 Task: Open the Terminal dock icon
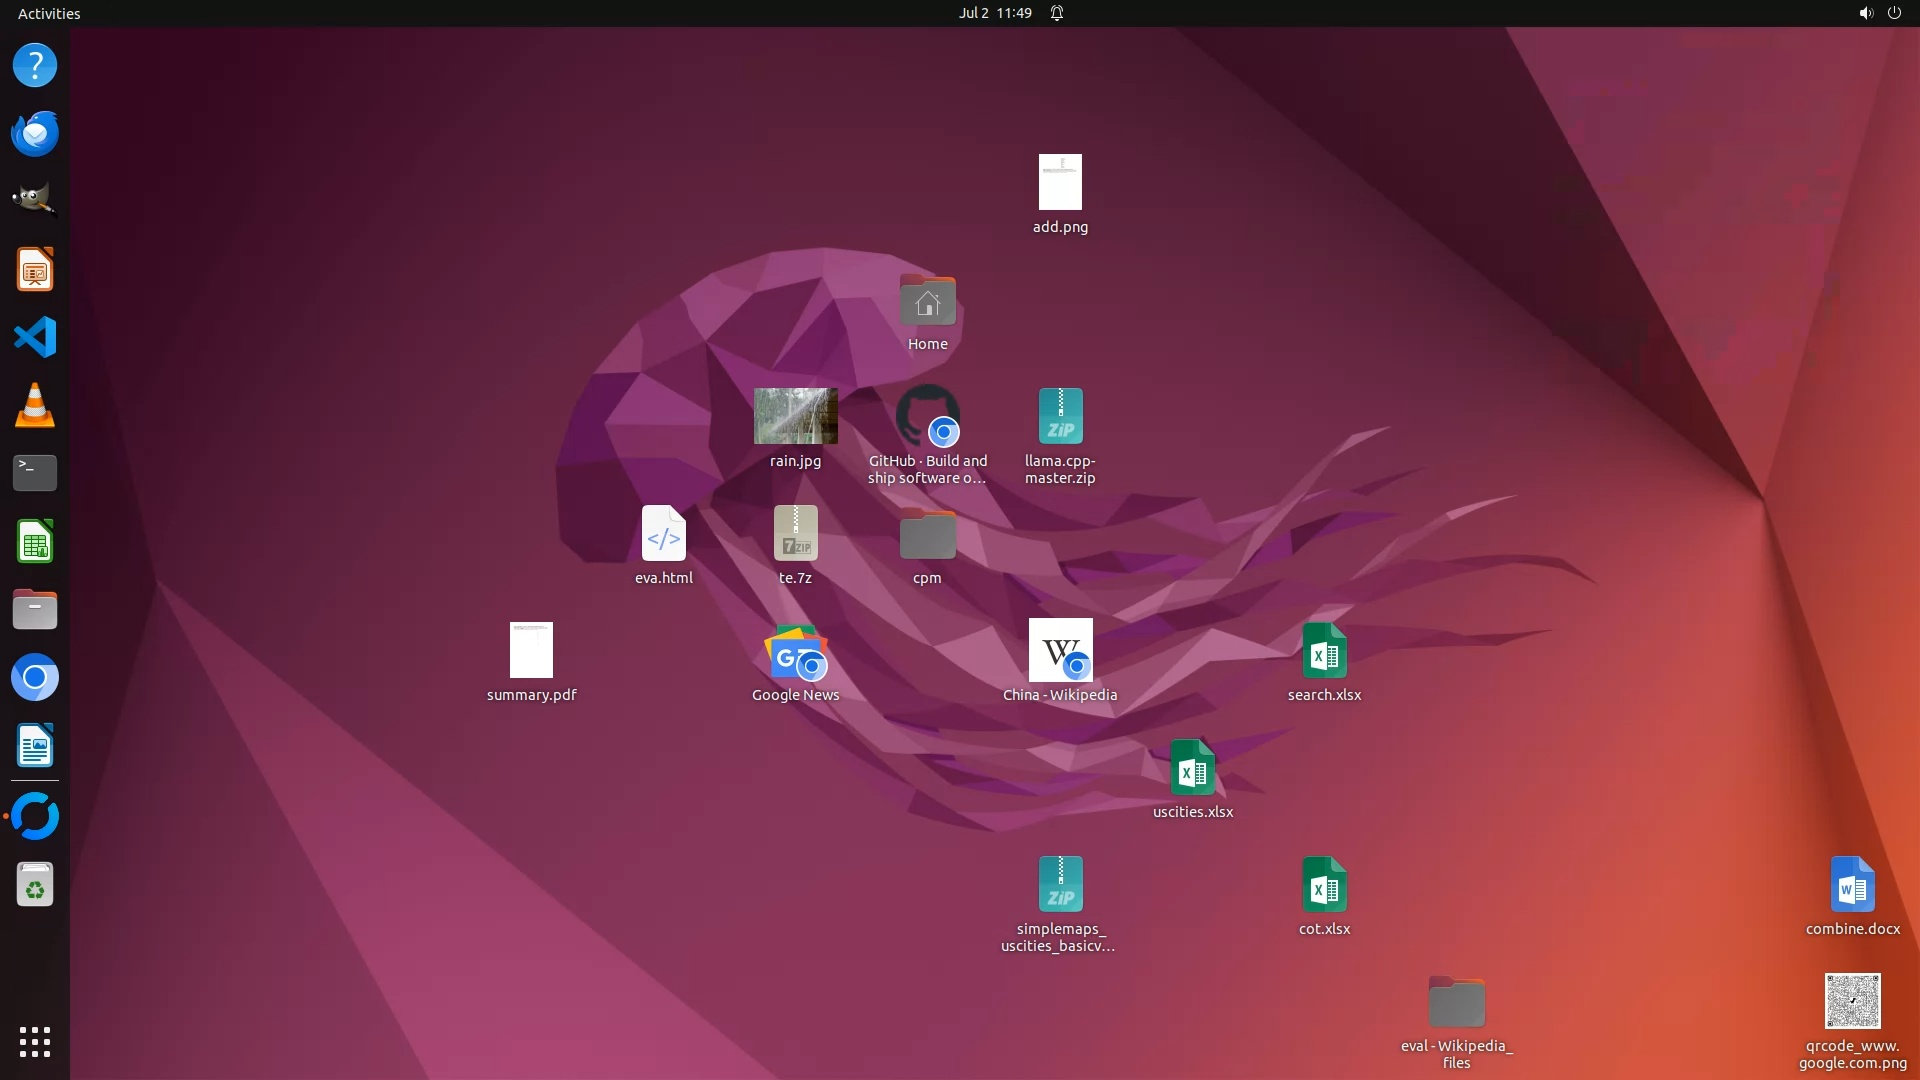click(x=35, y=473)
